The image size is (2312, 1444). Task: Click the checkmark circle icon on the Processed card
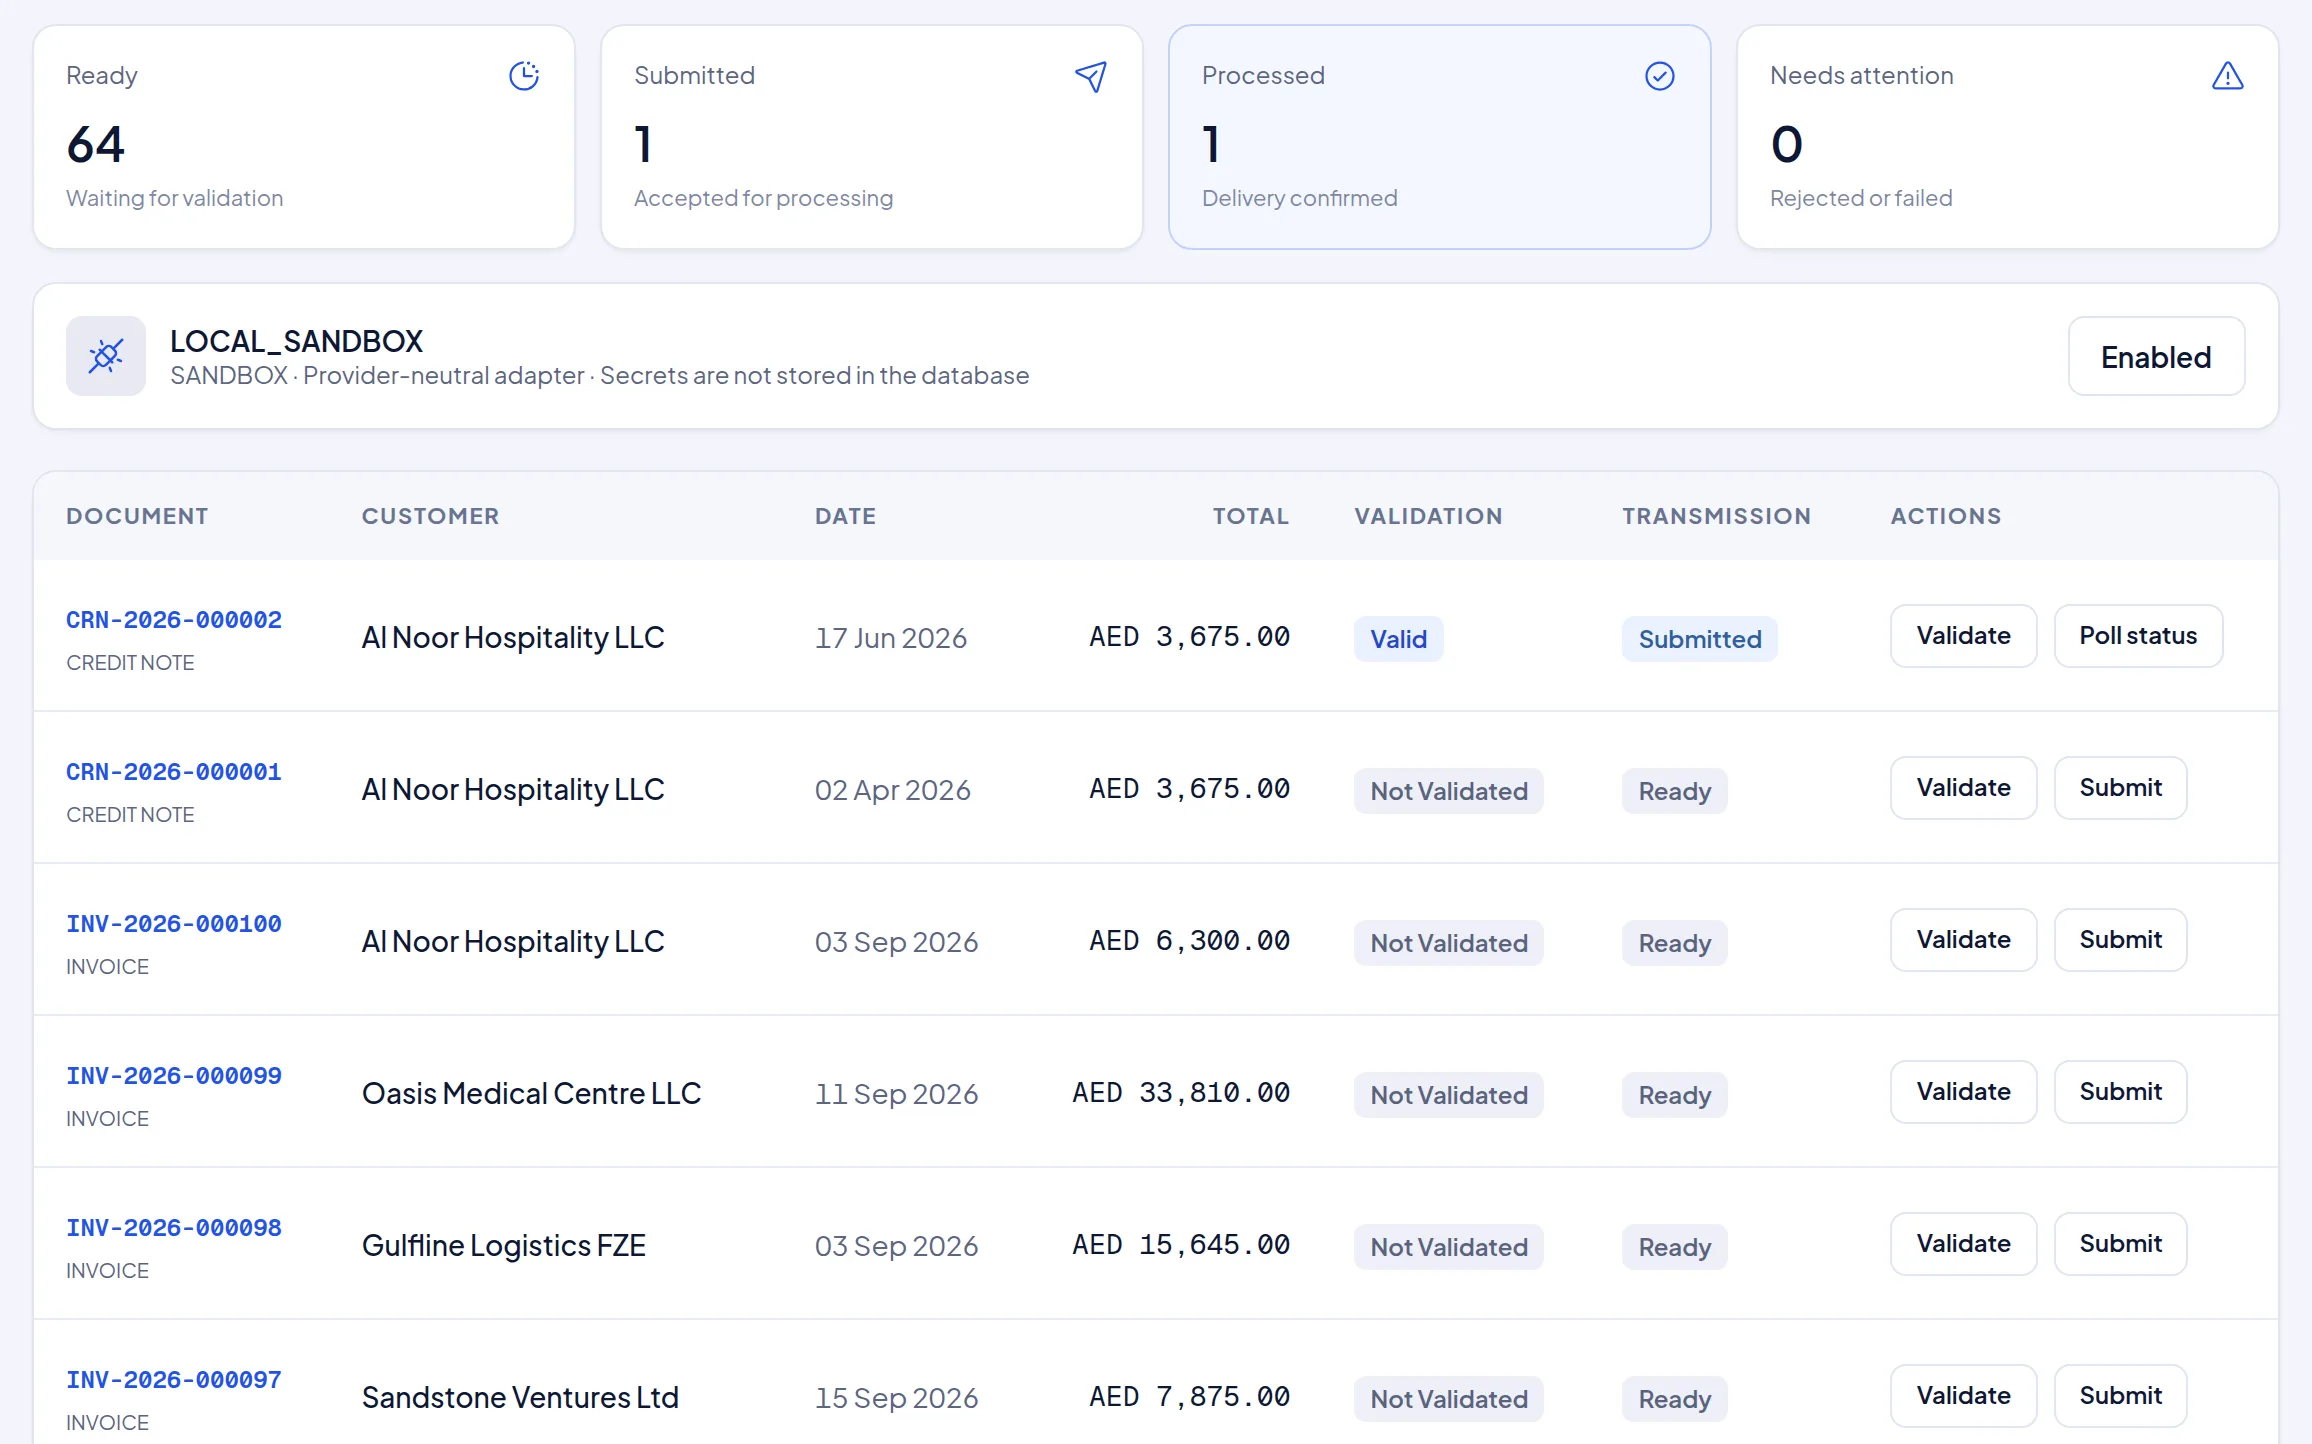[1660, 76]
